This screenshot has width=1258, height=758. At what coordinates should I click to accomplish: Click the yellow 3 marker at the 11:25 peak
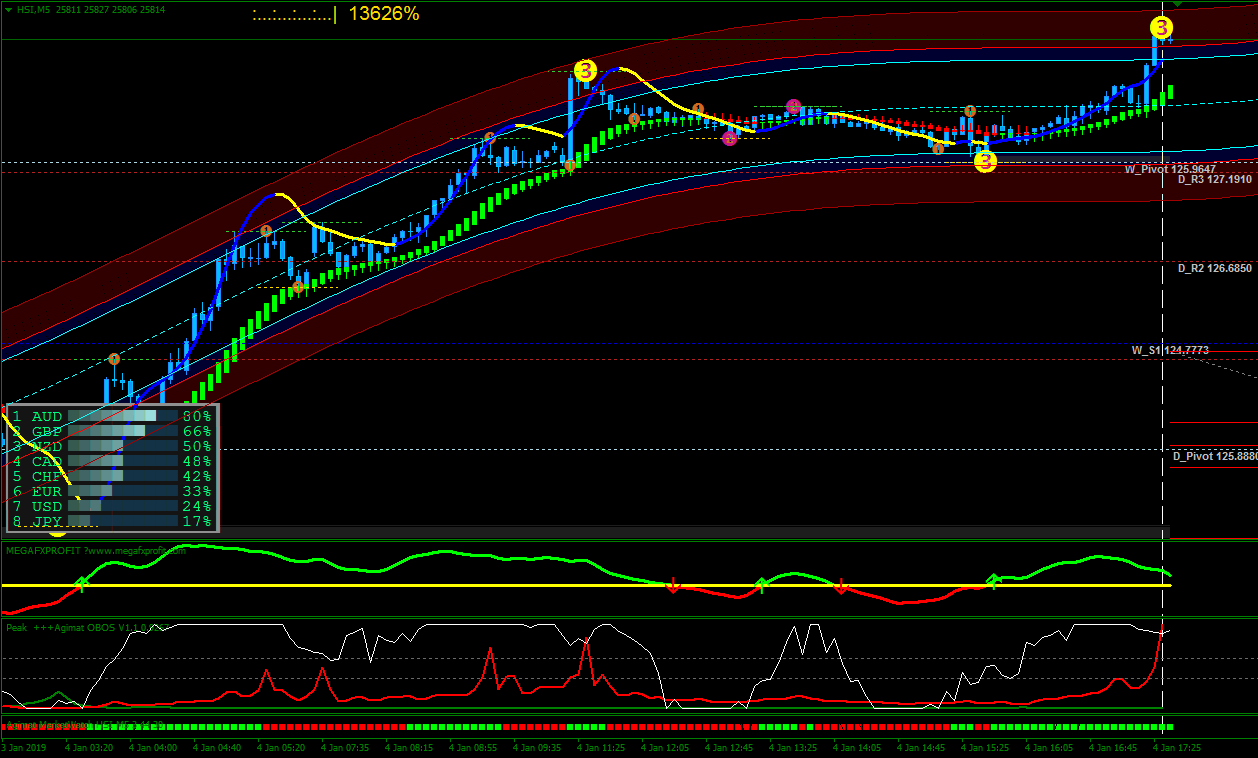(585, 70)
